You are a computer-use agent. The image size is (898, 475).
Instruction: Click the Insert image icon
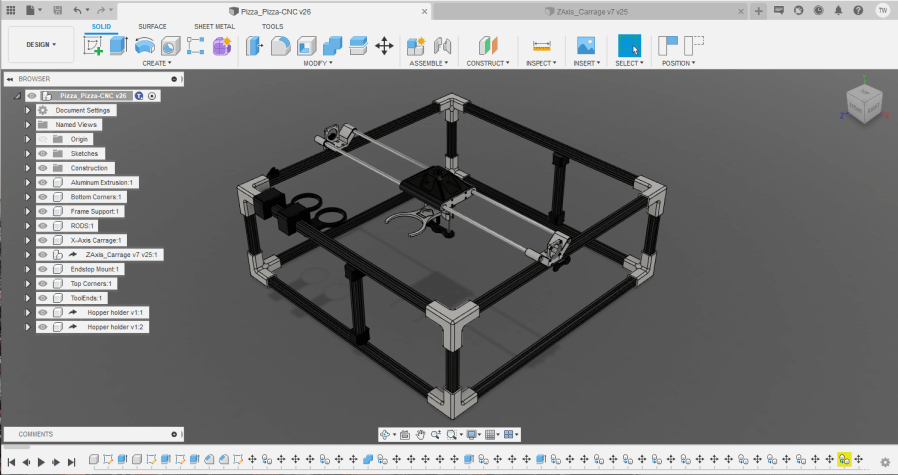586,46
